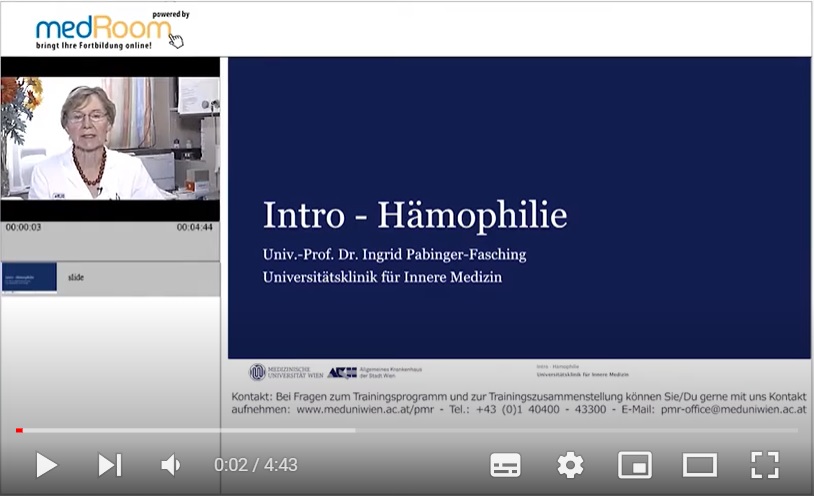Image resolution: width=814 pixels, height=496 pixels.
Task: Skip to the next video
Action: click(x=109, y=464)
